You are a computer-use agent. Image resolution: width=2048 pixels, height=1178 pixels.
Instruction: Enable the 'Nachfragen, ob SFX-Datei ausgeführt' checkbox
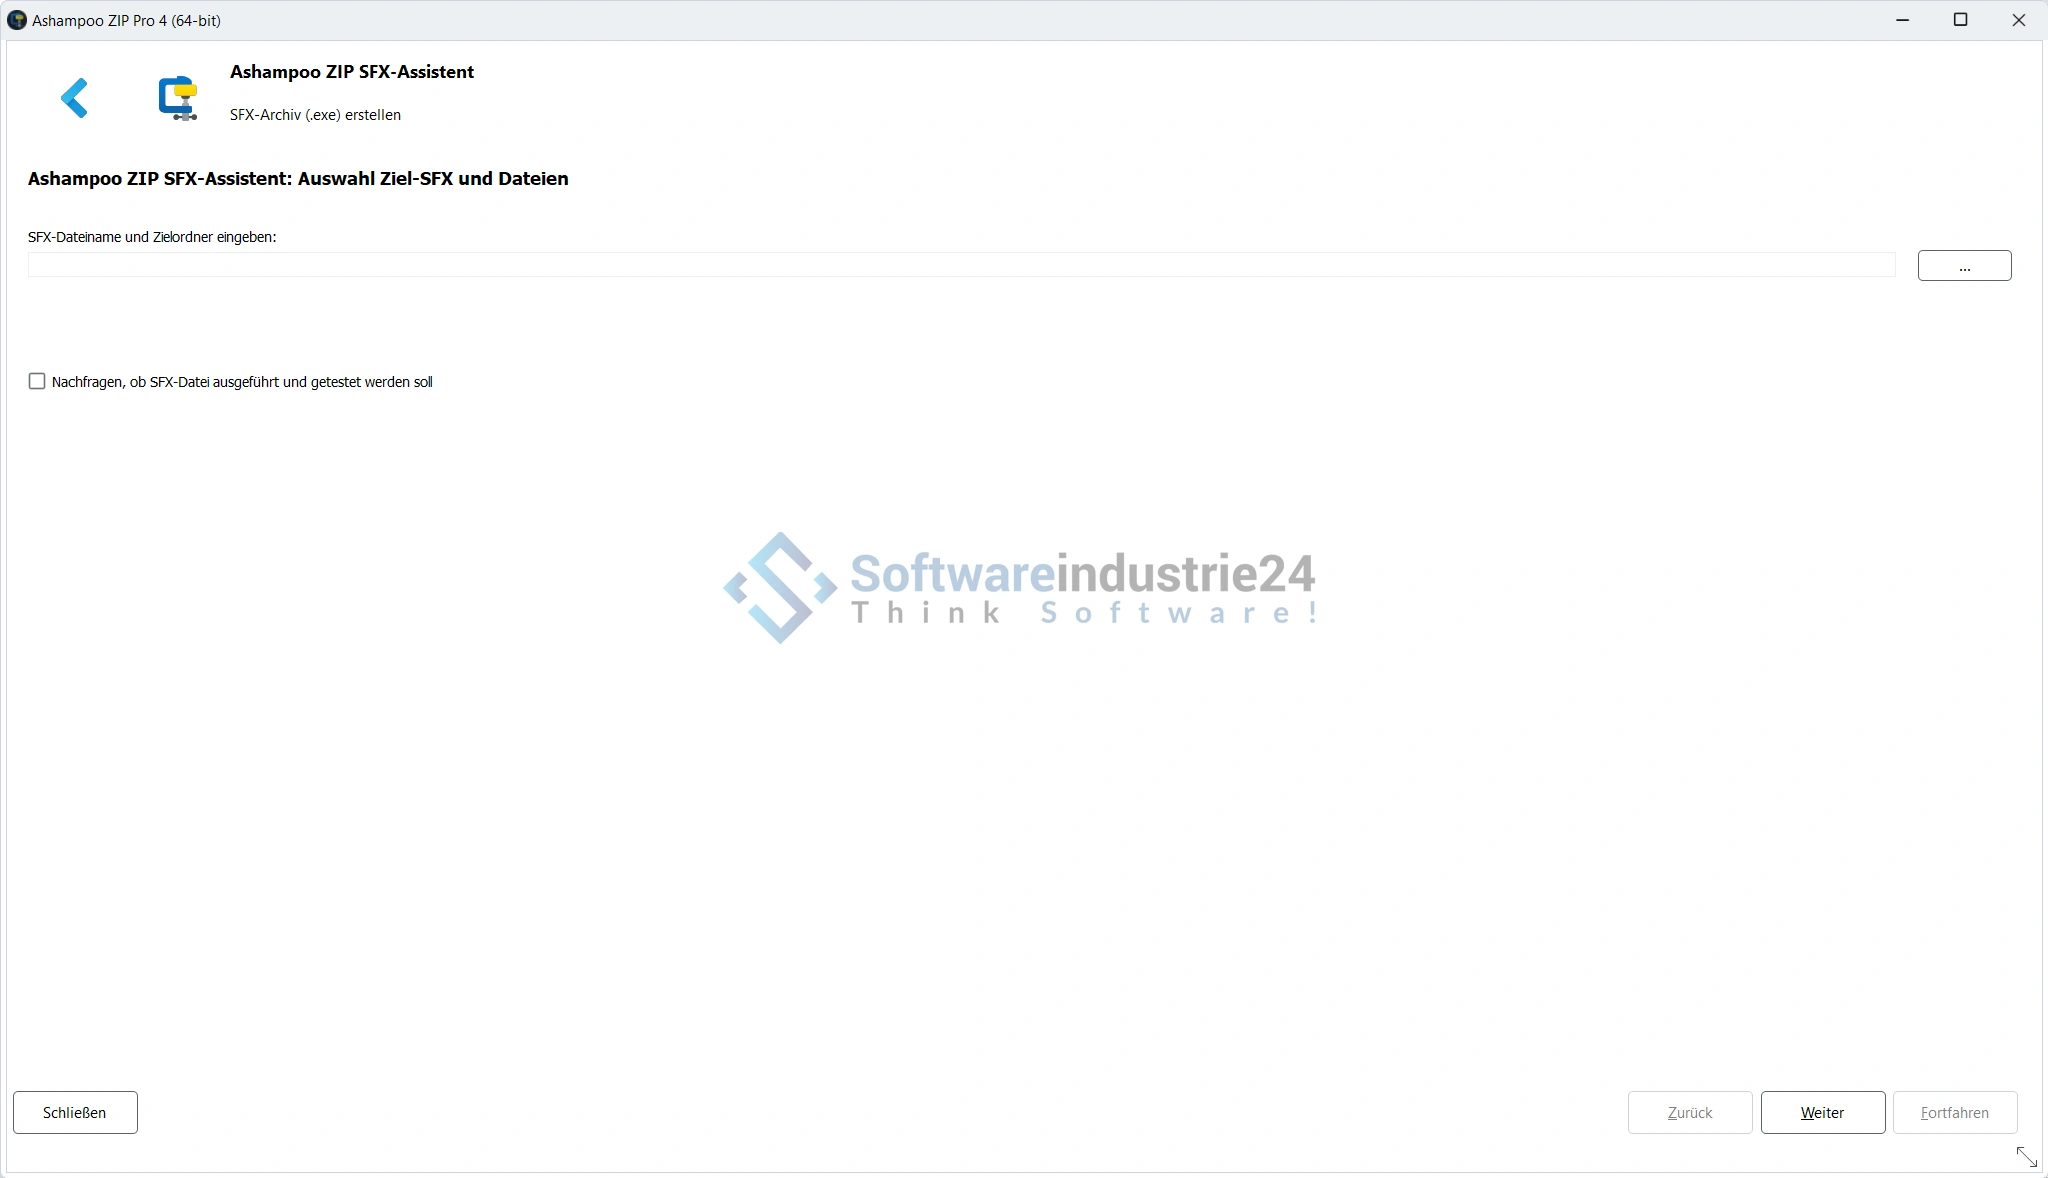37,381
